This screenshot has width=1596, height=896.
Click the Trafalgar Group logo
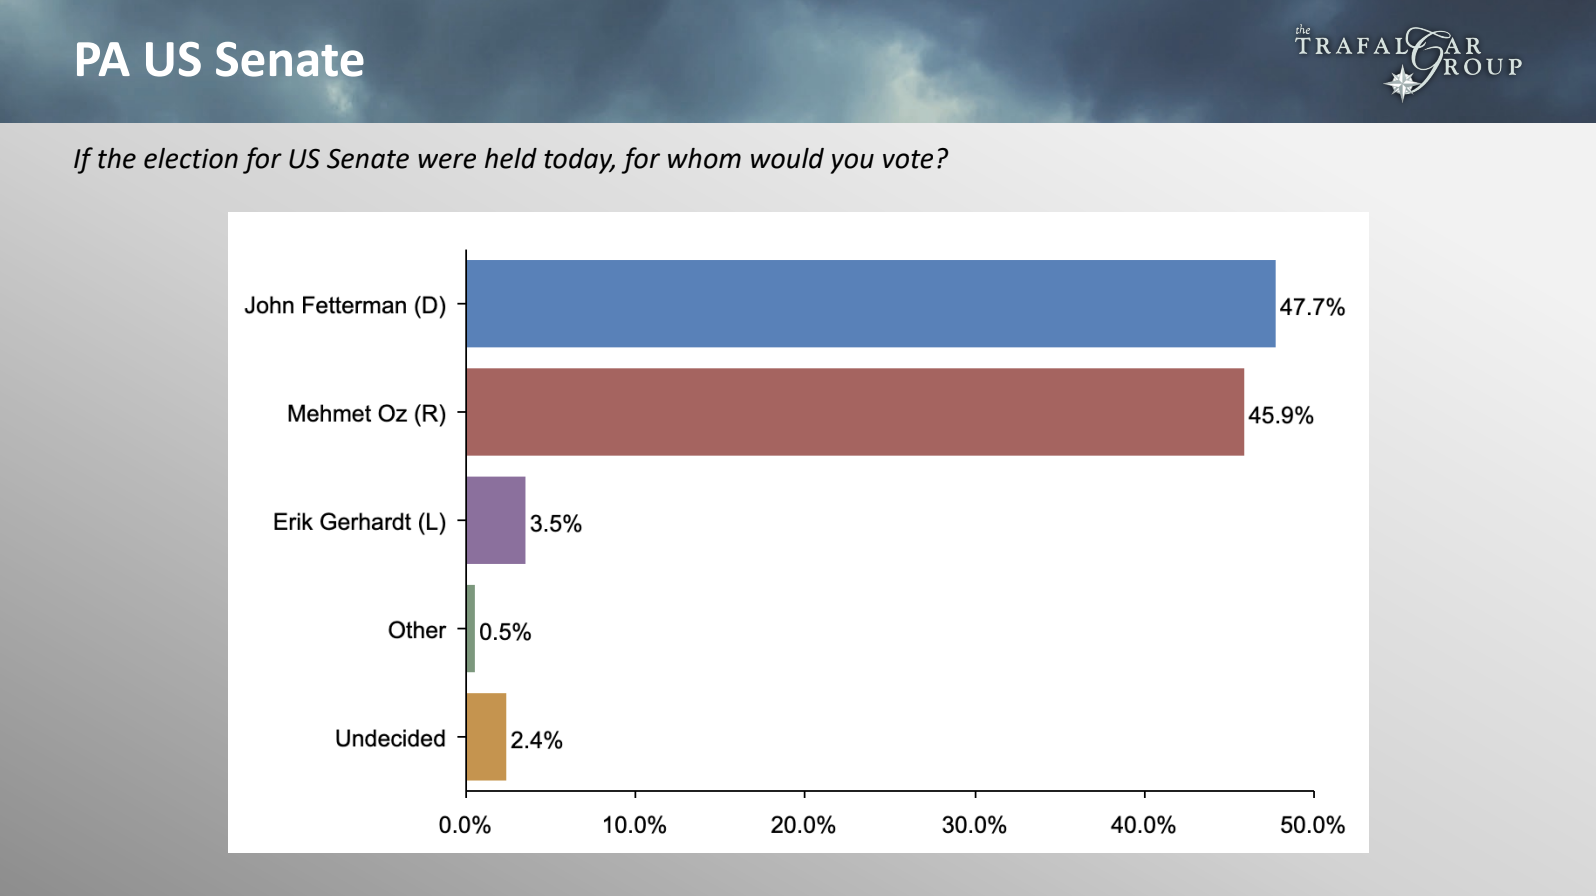(1409, 62)
